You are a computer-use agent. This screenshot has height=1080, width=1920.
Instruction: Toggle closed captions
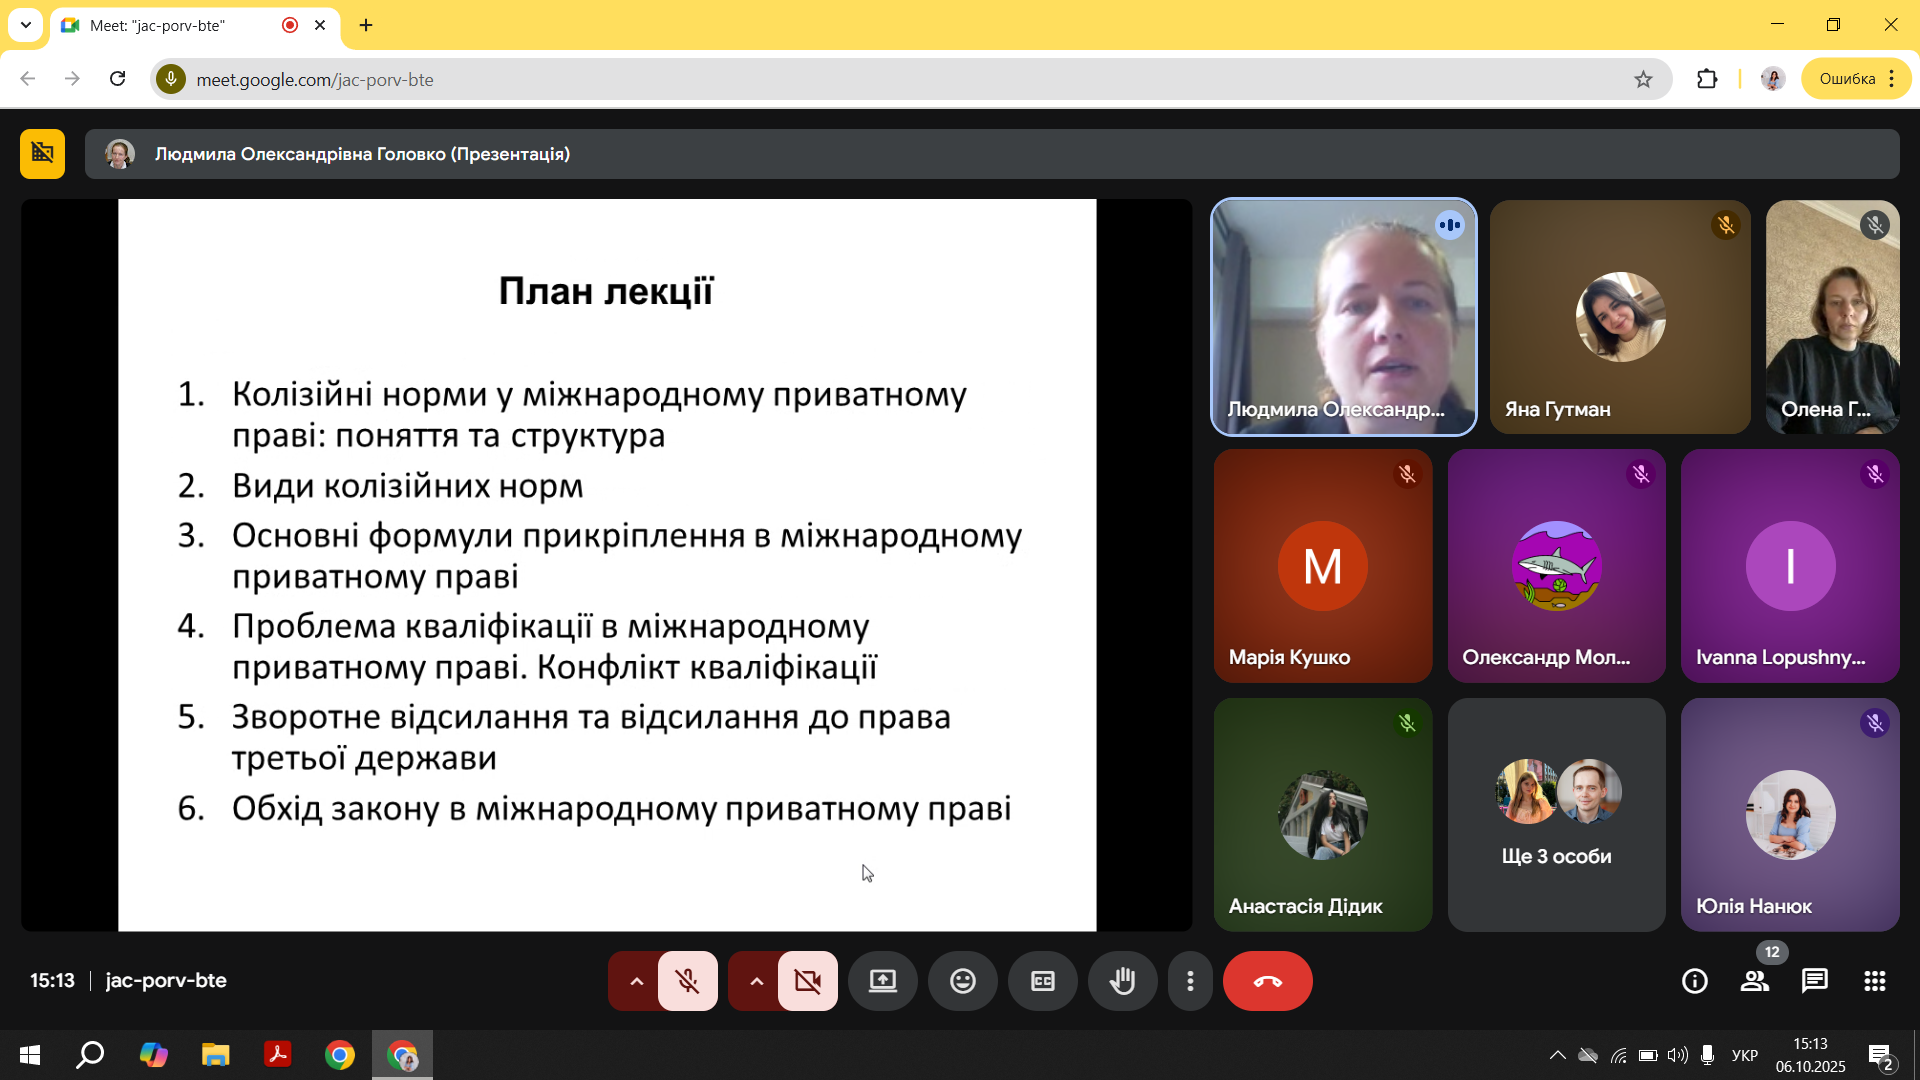coord(1042,981)
